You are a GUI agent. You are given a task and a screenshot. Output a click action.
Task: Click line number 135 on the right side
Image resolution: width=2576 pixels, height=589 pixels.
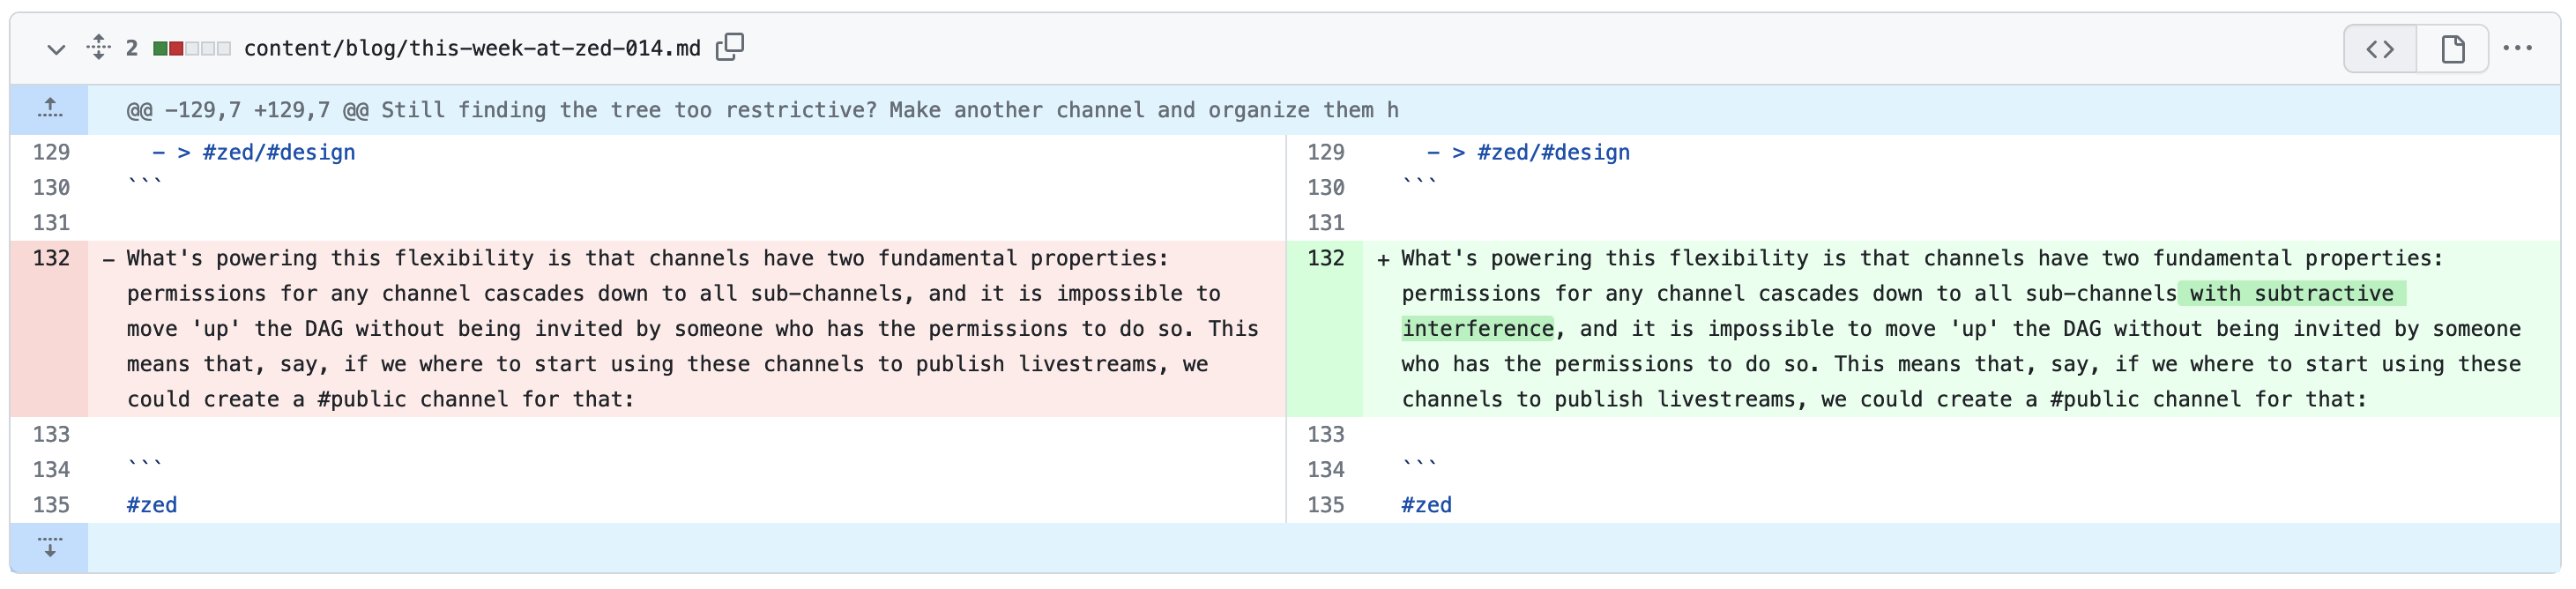tap(1325, 505)
